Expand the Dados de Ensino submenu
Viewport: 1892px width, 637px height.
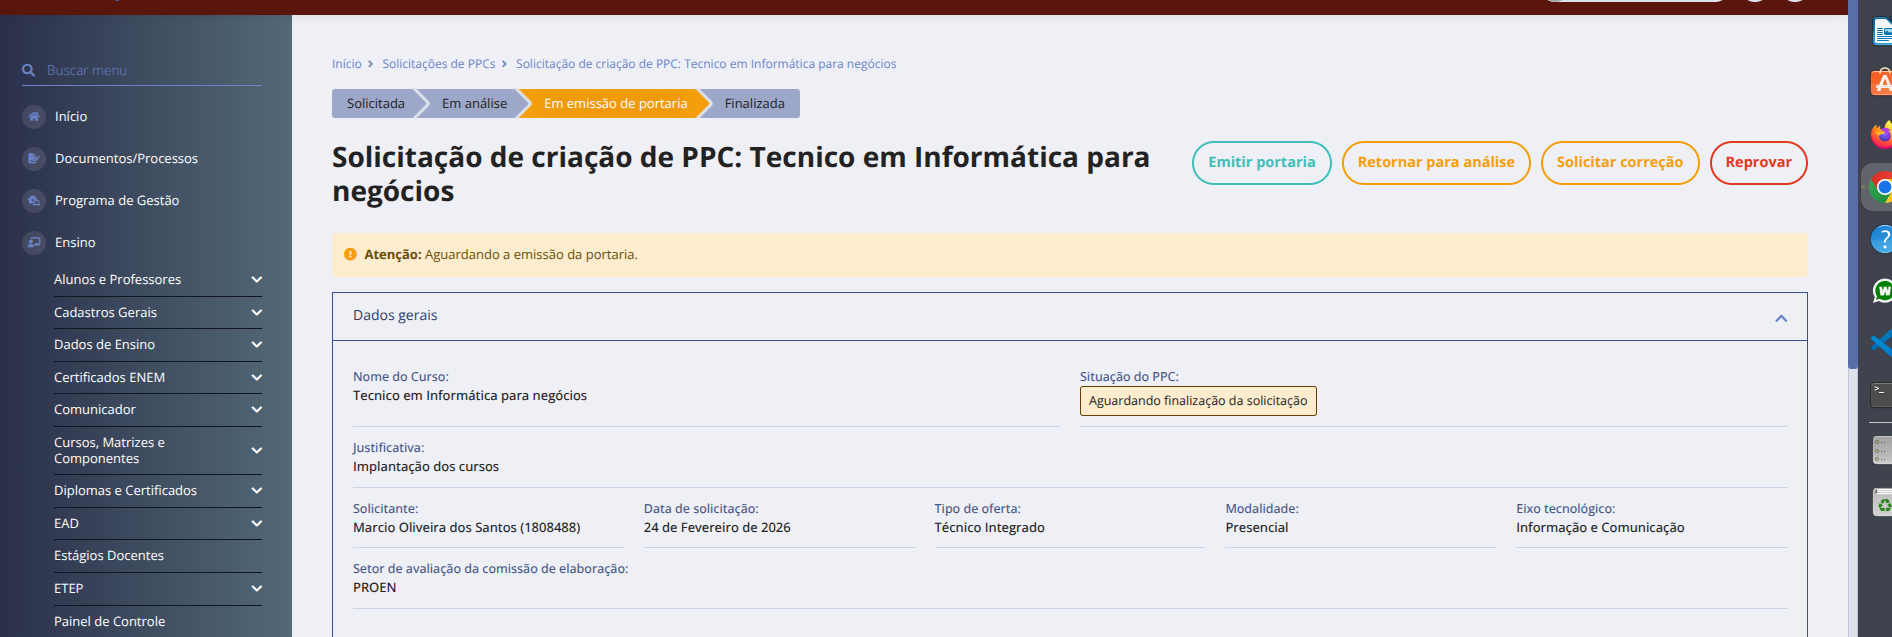(x=256, y=345)
